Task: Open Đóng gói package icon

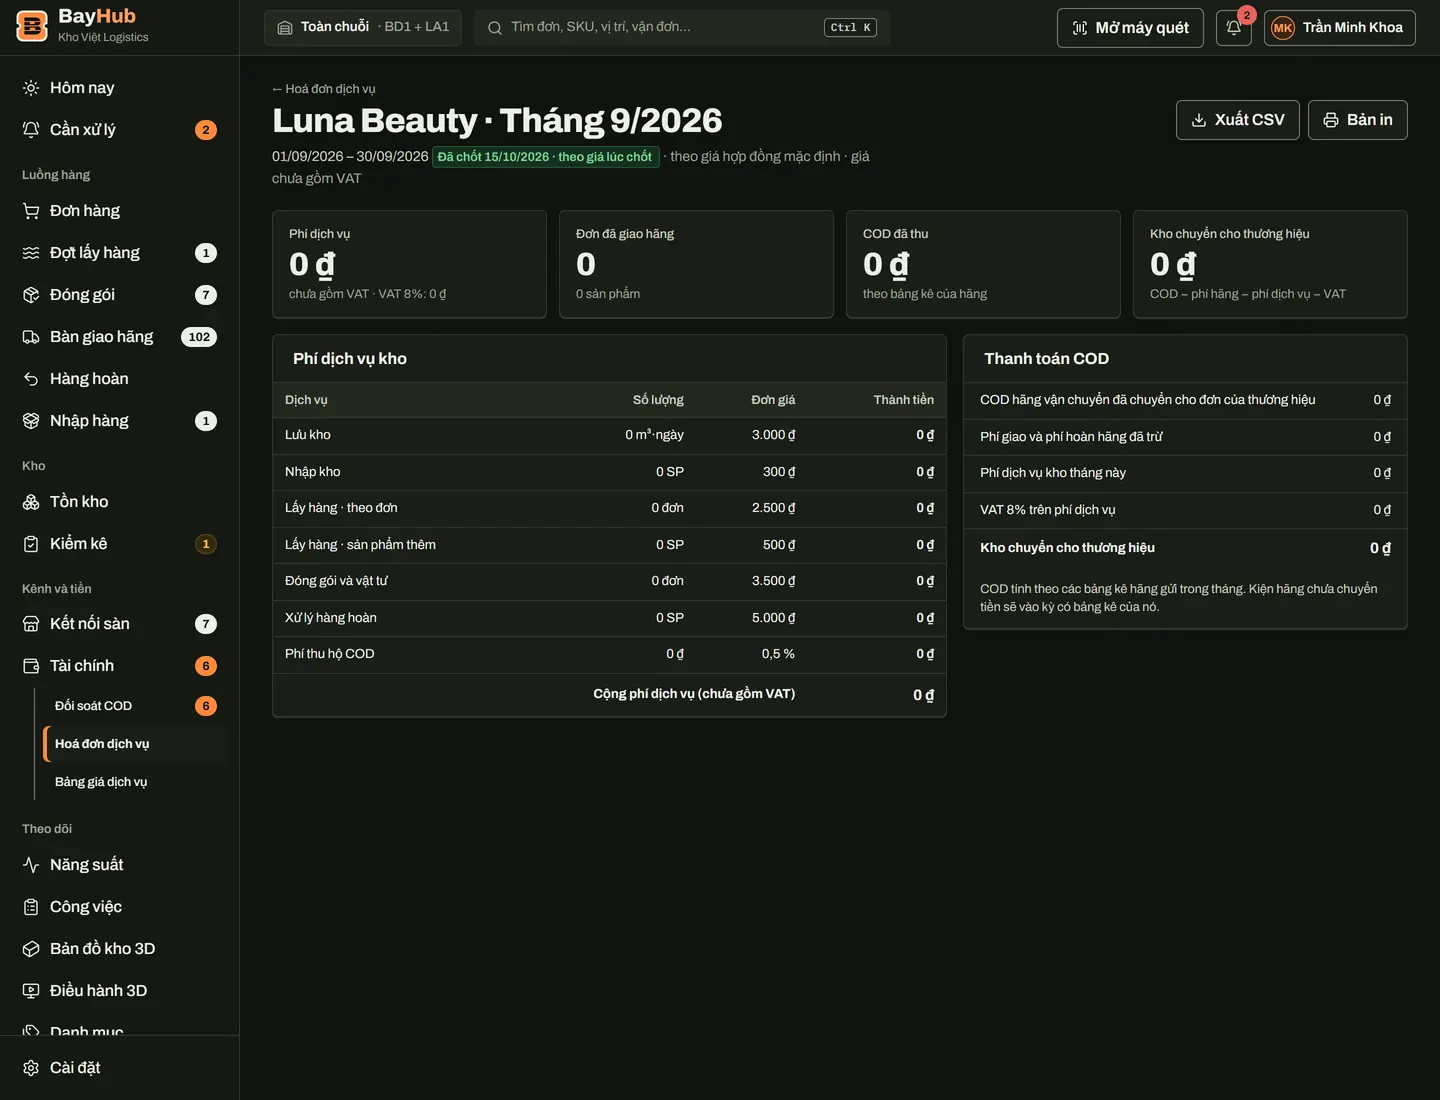Action: point(31,295)
